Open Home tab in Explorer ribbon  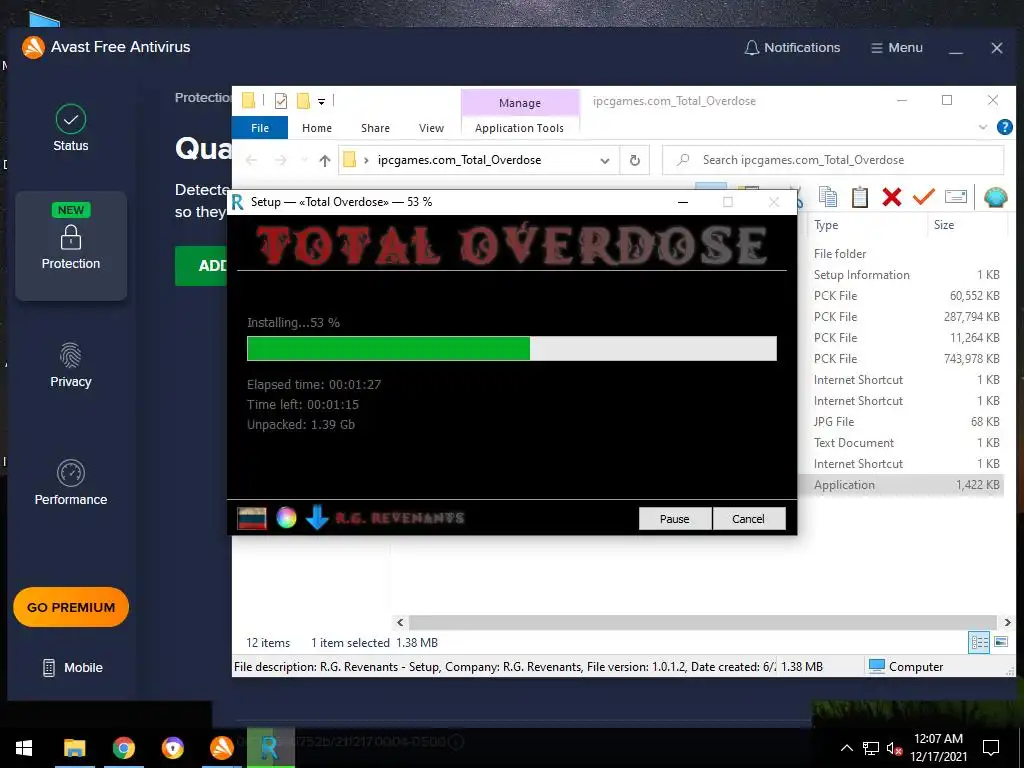tap(317, 128)
